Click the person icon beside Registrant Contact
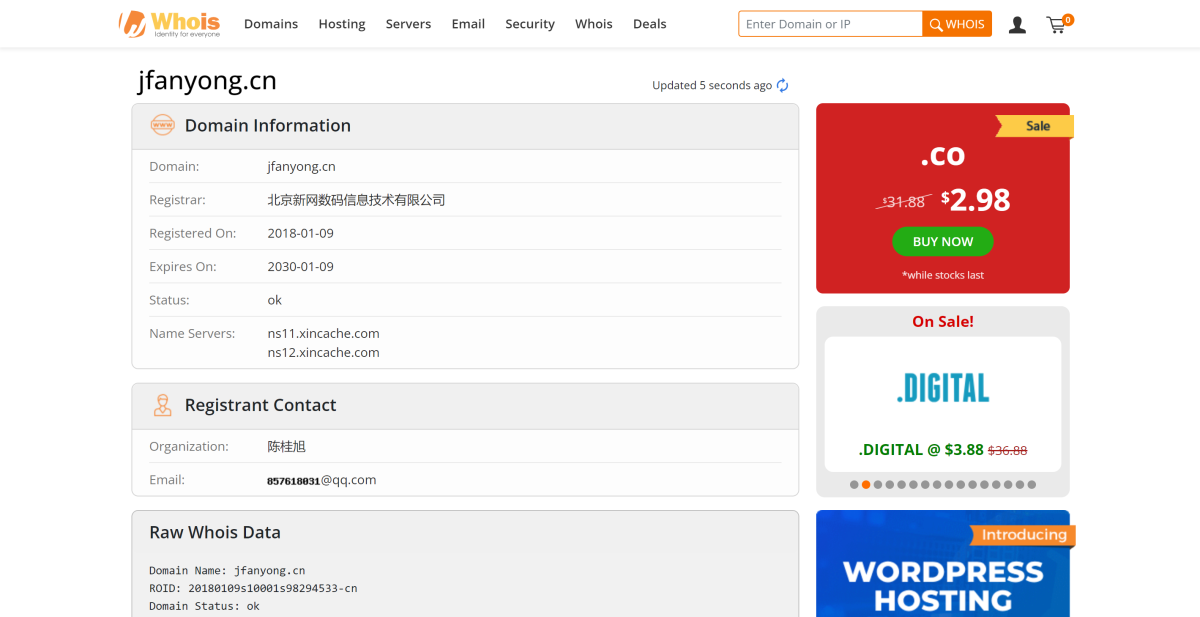 pyautogui.click(x=163, y=405)
